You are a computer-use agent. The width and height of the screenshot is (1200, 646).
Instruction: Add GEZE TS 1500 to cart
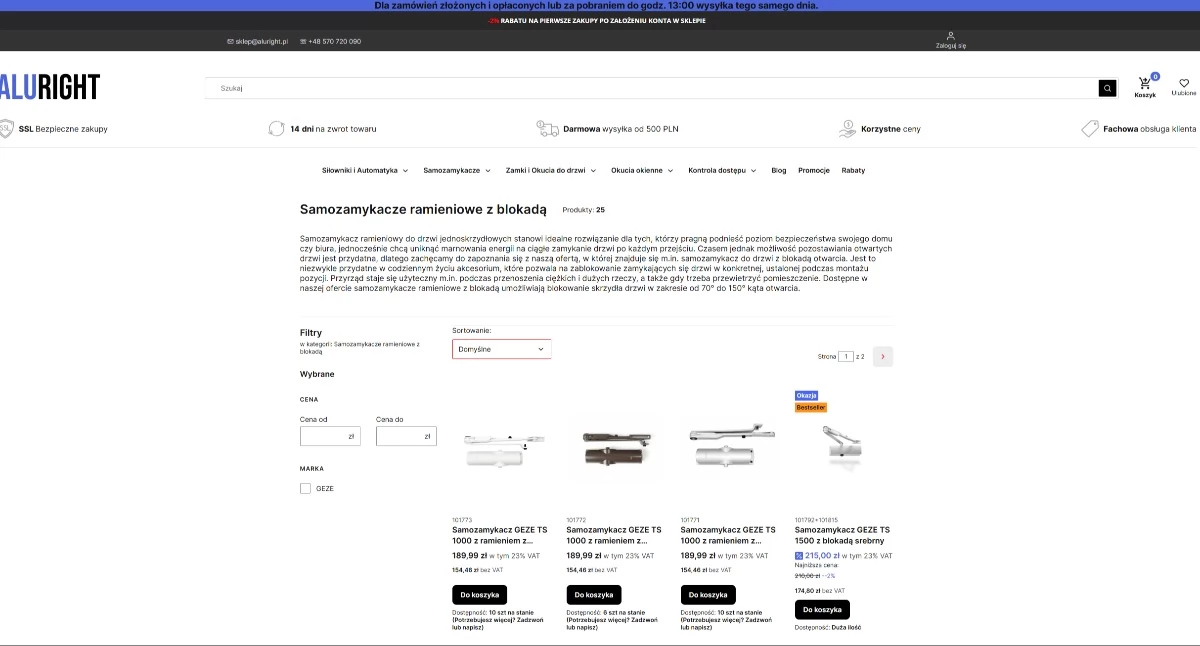point(822,609)
